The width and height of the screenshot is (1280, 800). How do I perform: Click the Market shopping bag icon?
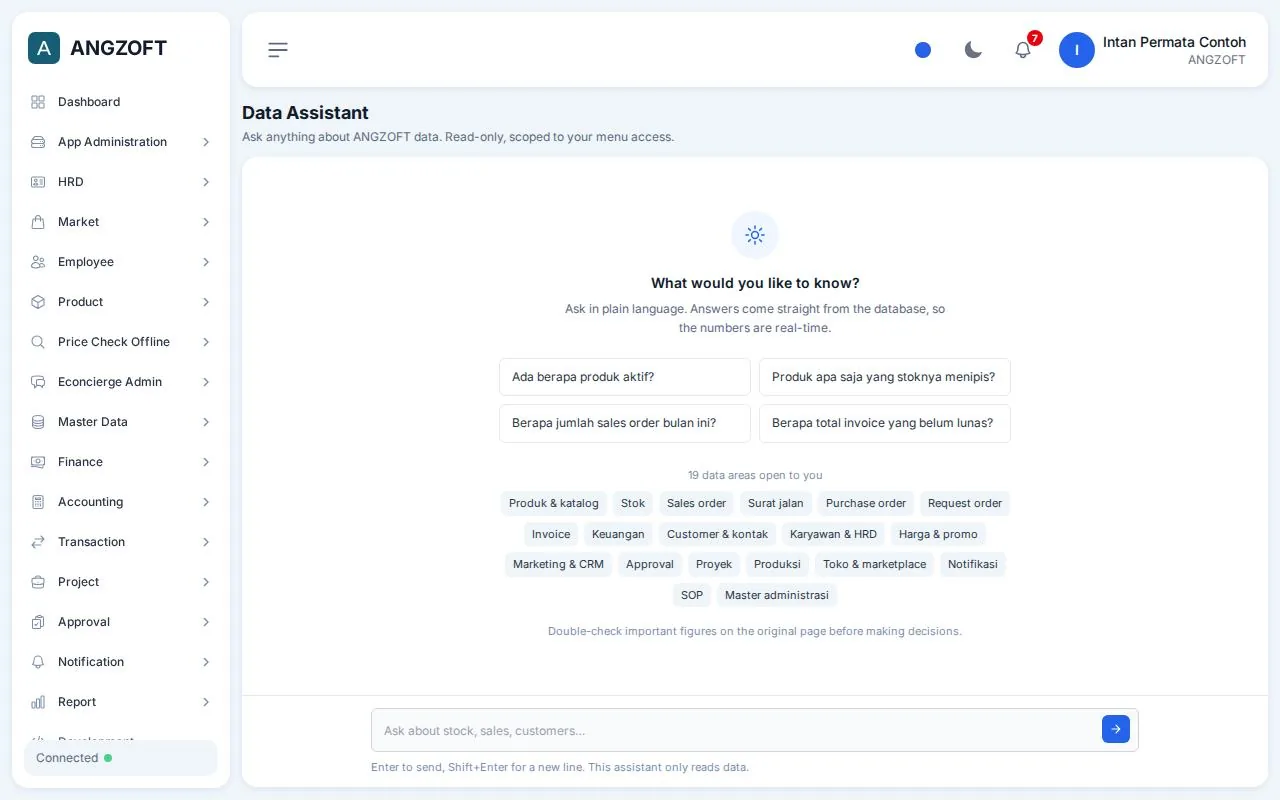coord(38,222)
